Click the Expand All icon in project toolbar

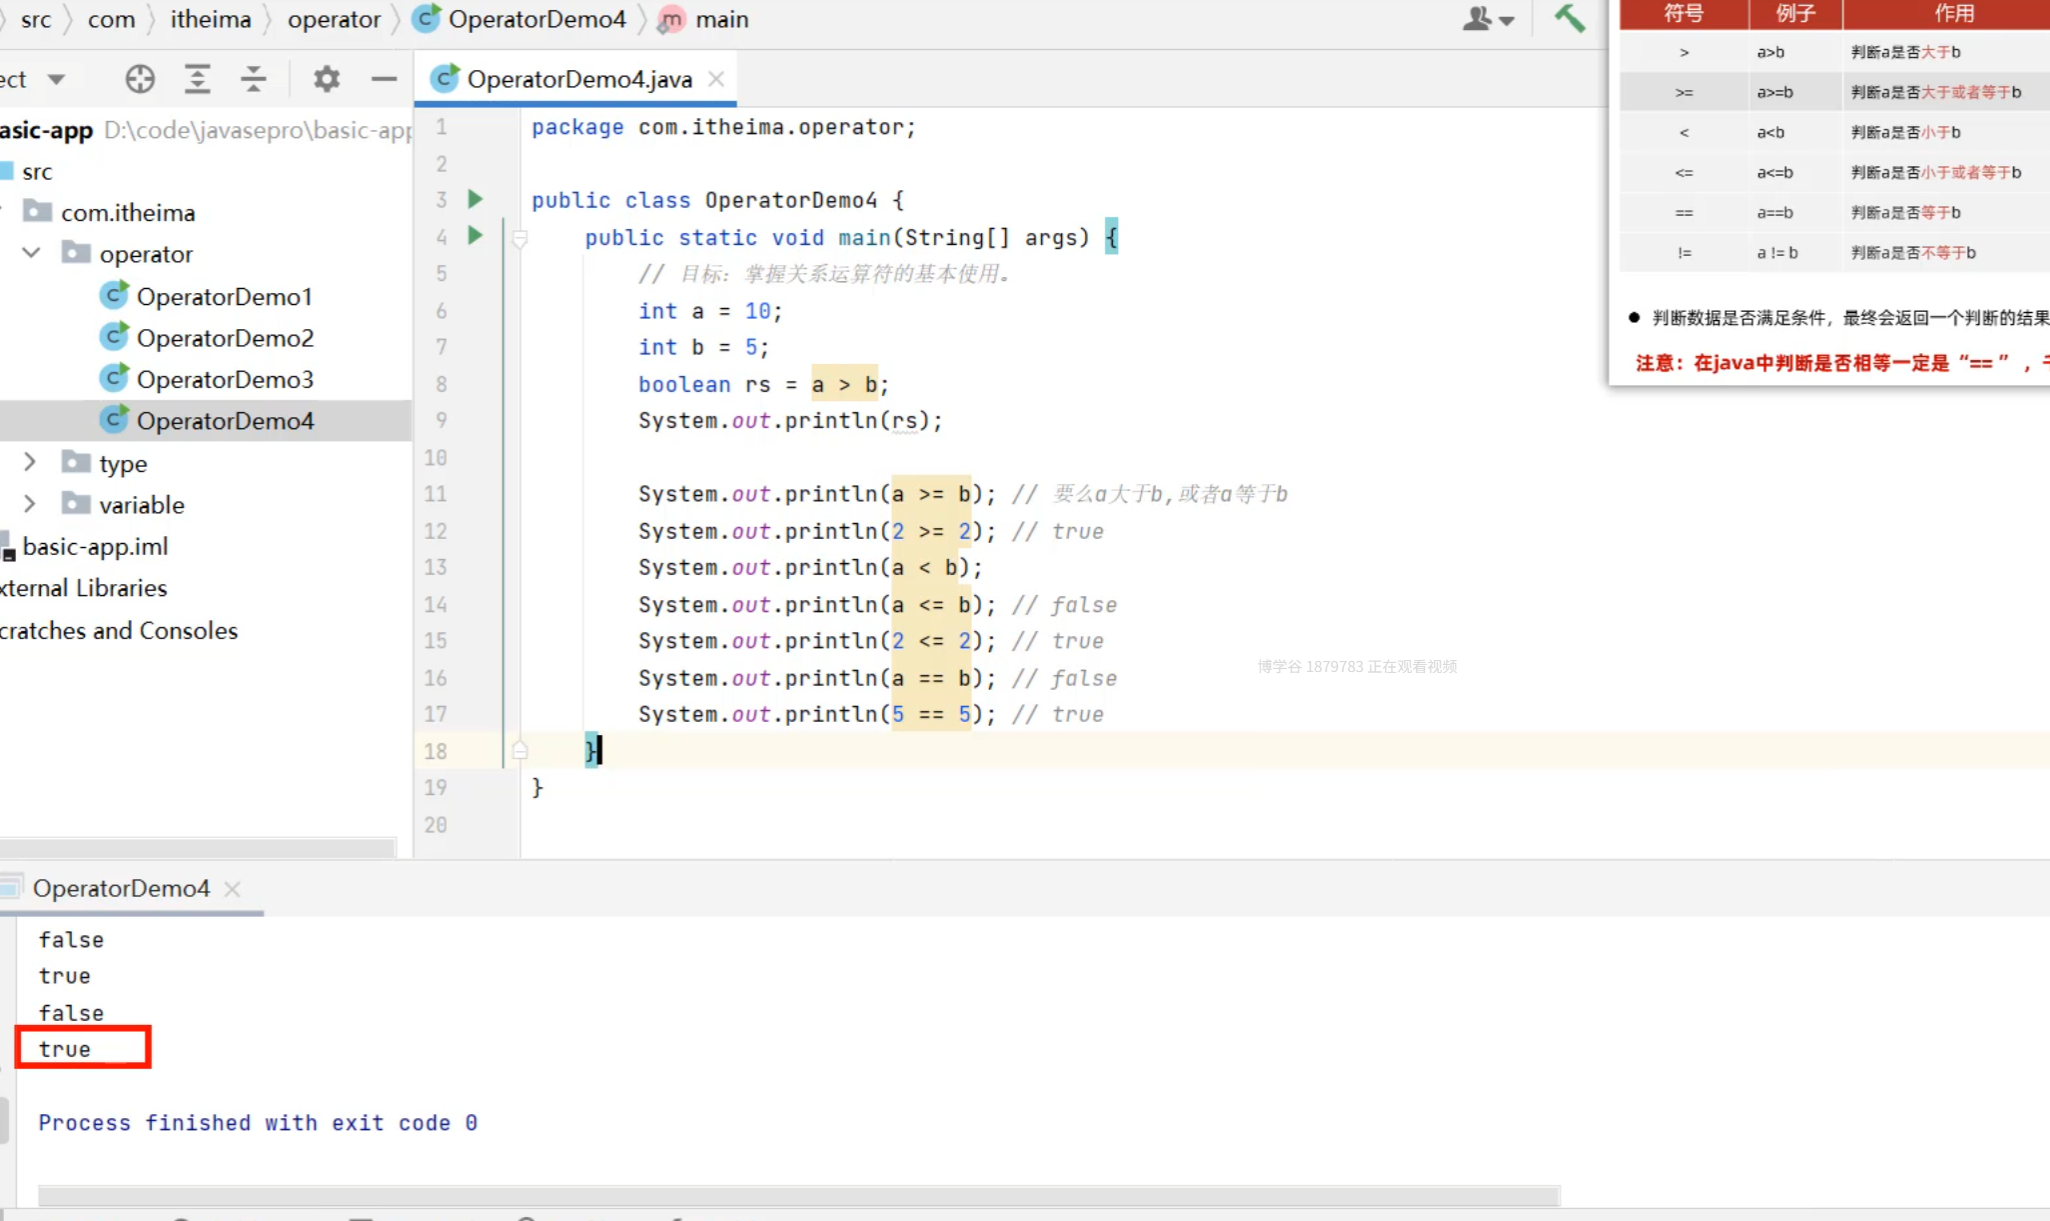(197, 79)
